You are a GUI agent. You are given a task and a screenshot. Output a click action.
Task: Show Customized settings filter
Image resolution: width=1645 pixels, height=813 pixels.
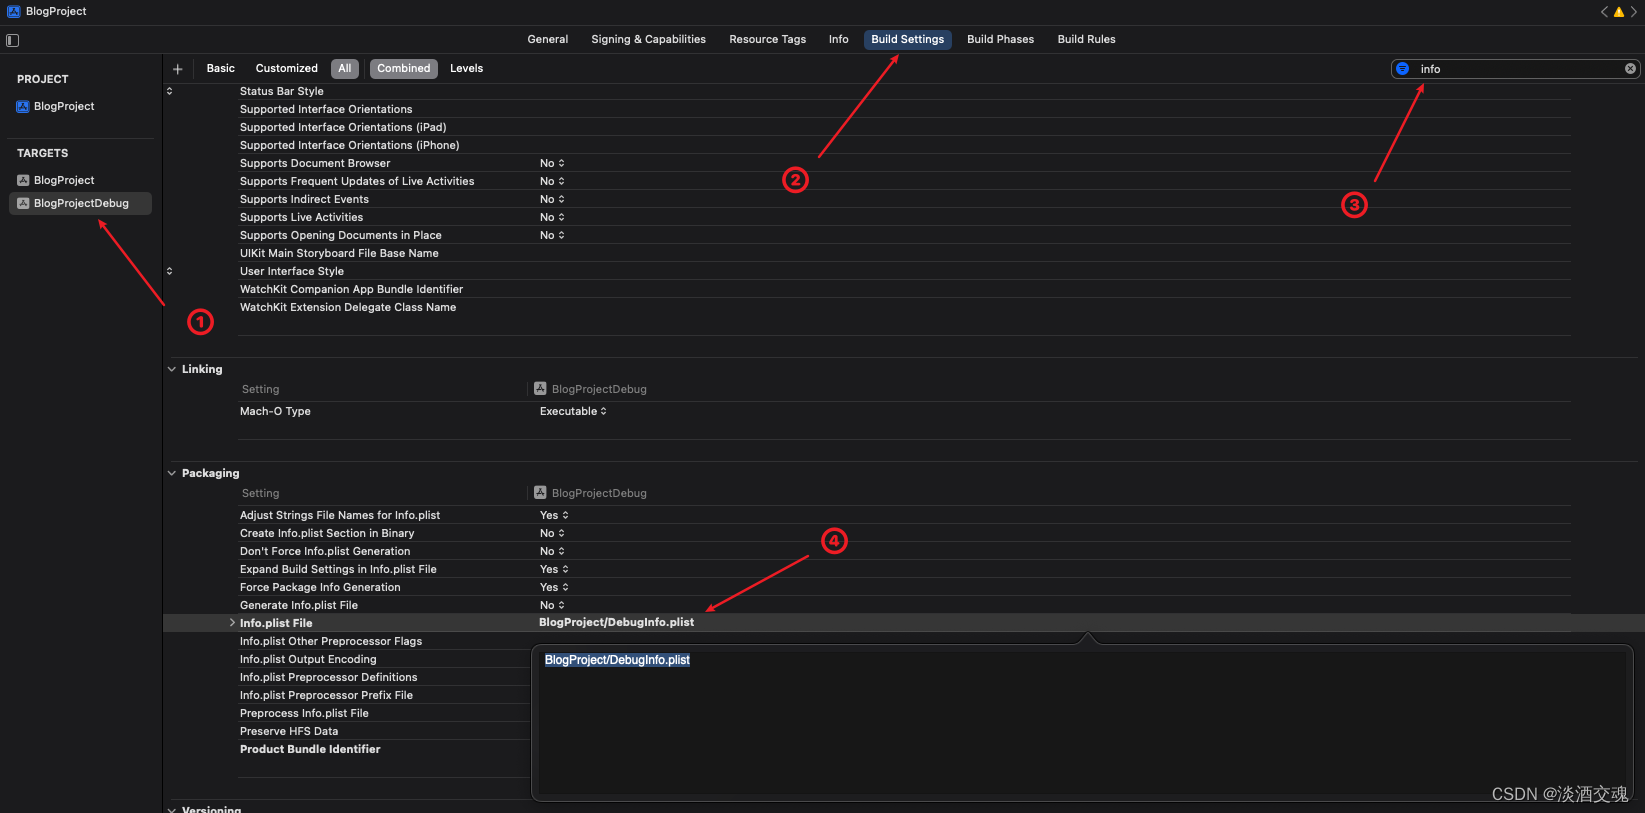[287, 68]
